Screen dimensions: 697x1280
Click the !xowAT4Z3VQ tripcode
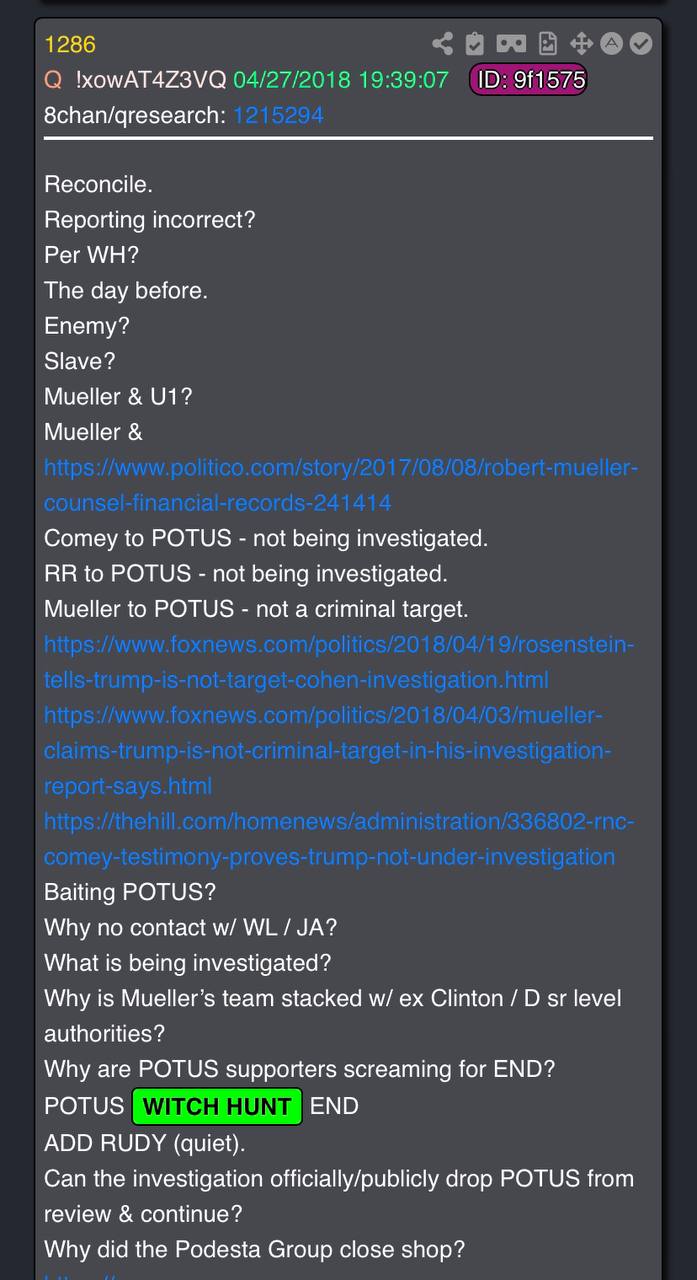[151, 80]
